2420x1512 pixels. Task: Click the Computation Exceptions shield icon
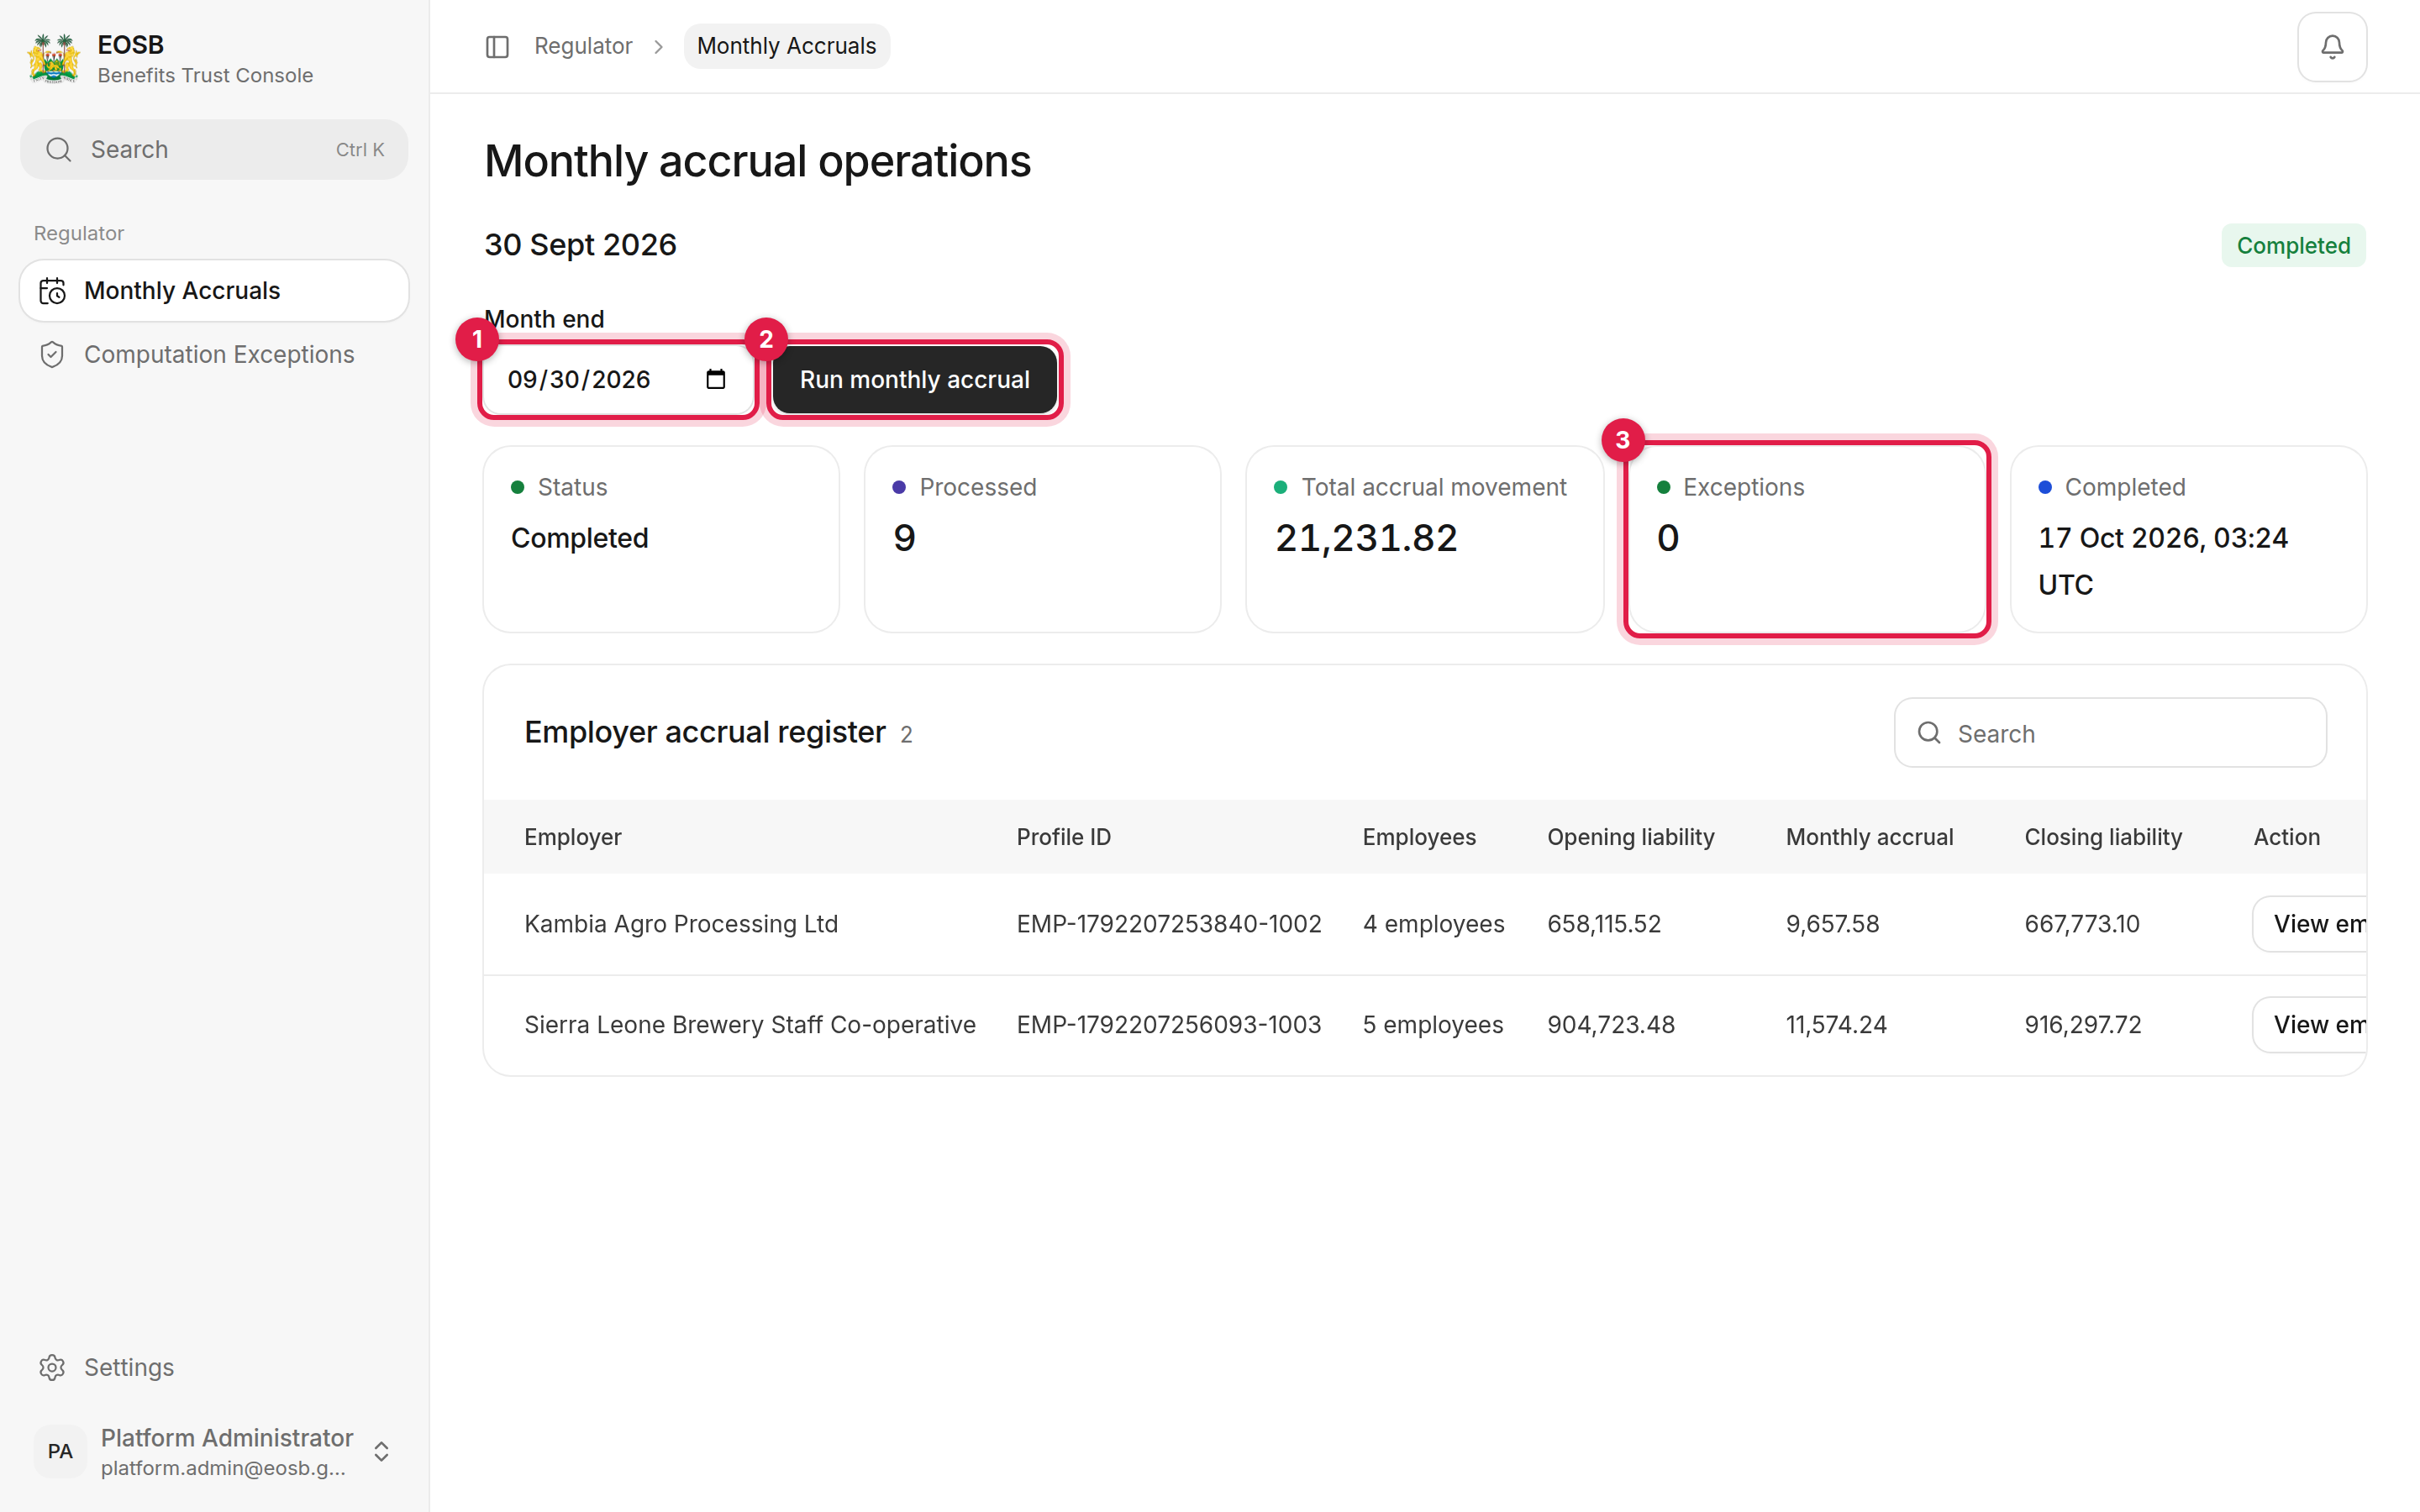(52, 355)
